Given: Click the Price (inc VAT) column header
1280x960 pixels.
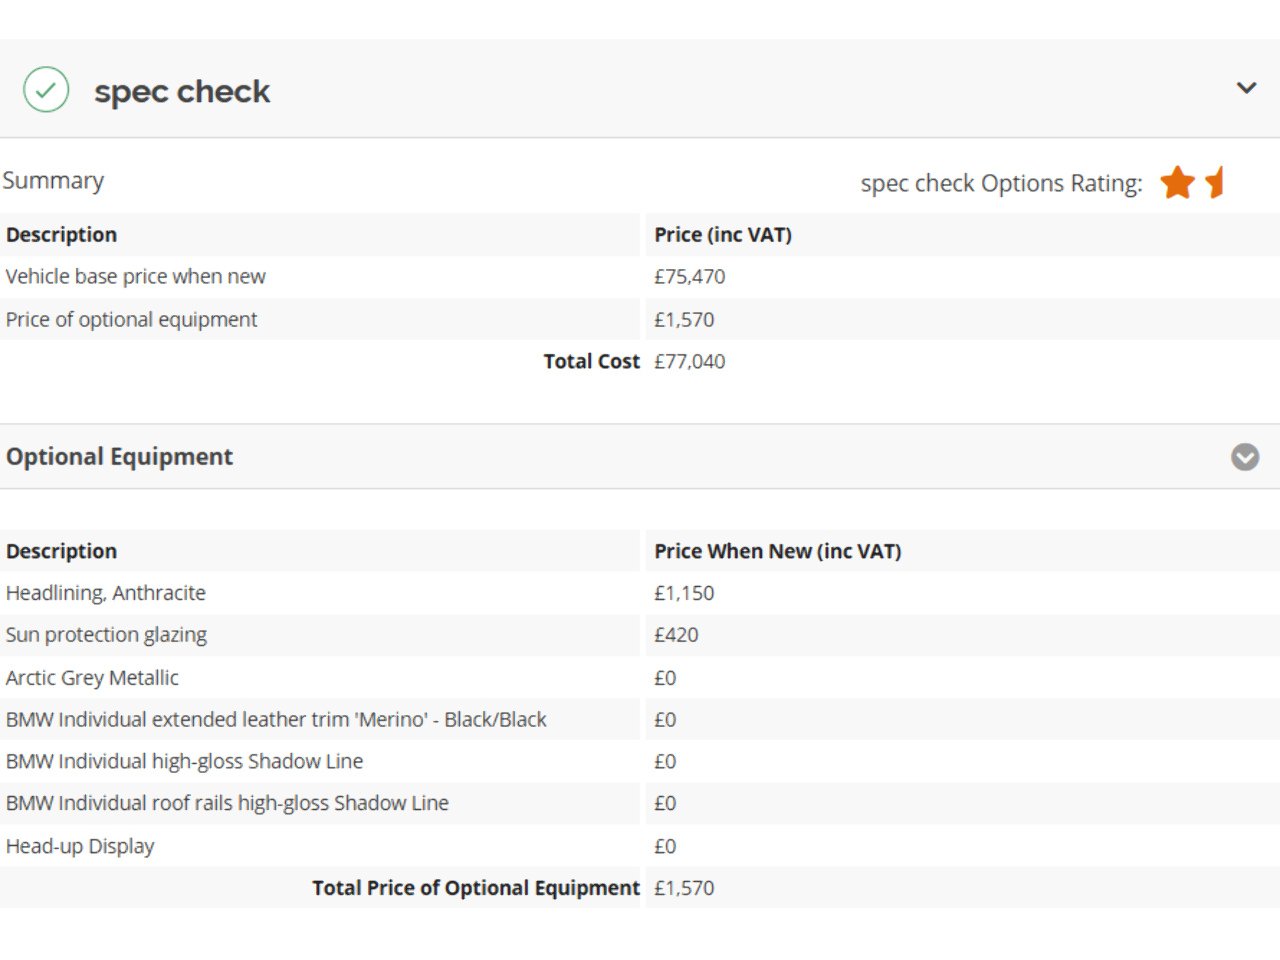Looking at the screenshot, I should tap(722, 235).
